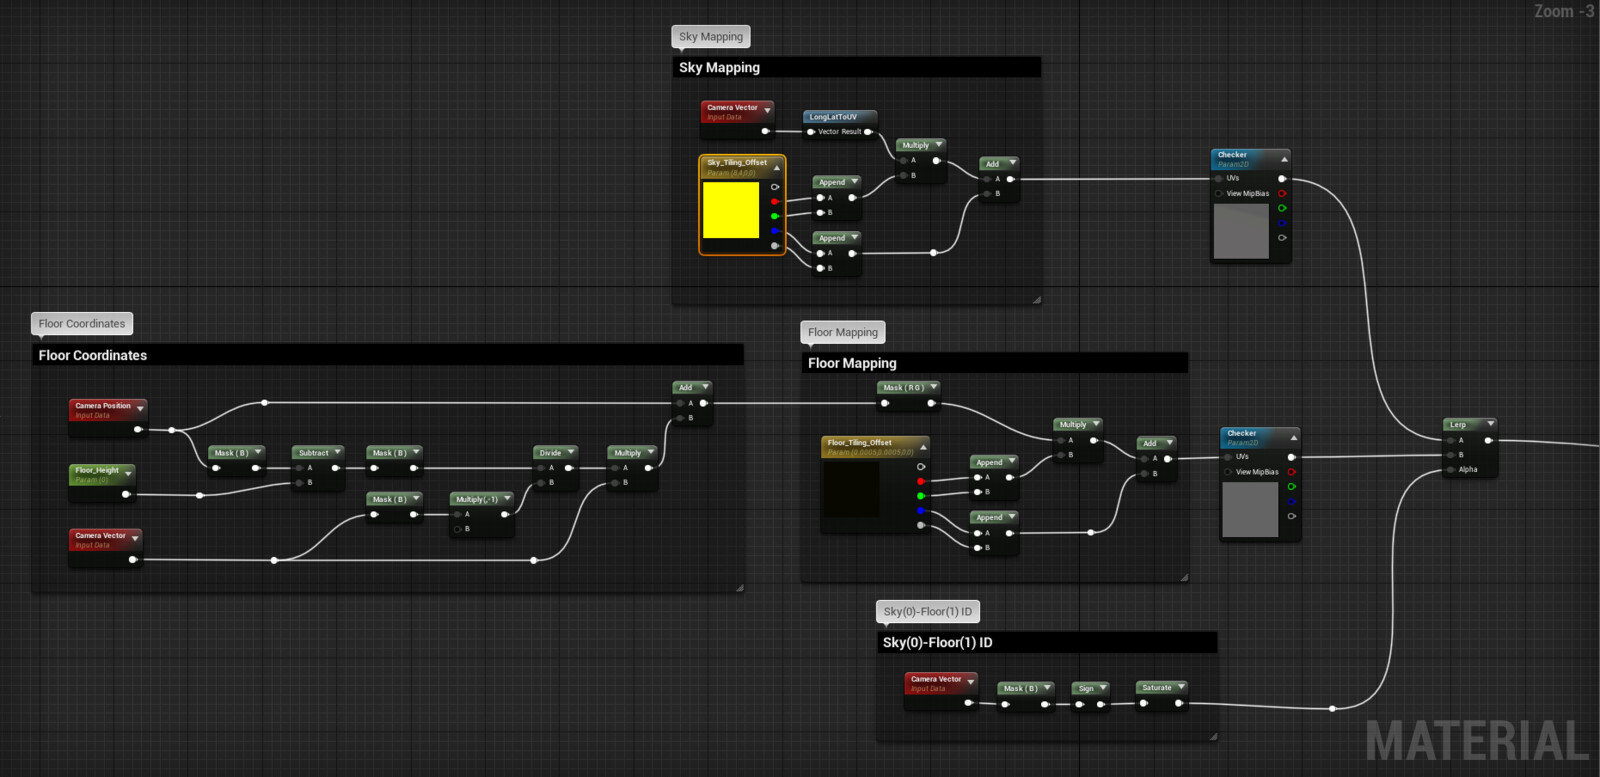Expand the Floor_Height node dropdown arrow
1600x777 pixels.
(x=128, y=473)
